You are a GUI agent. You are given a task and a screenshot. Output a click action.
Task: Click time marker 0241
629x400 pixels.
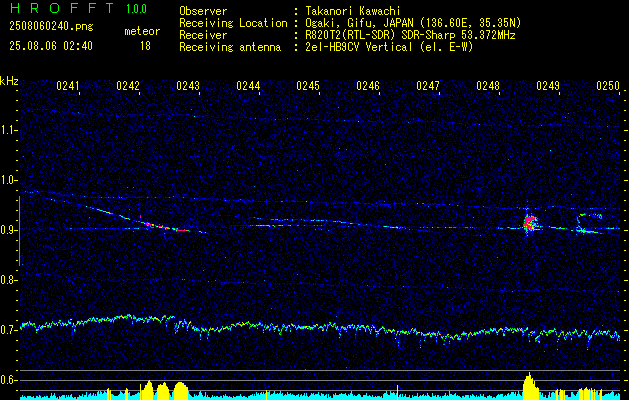(x=67, y=85)
